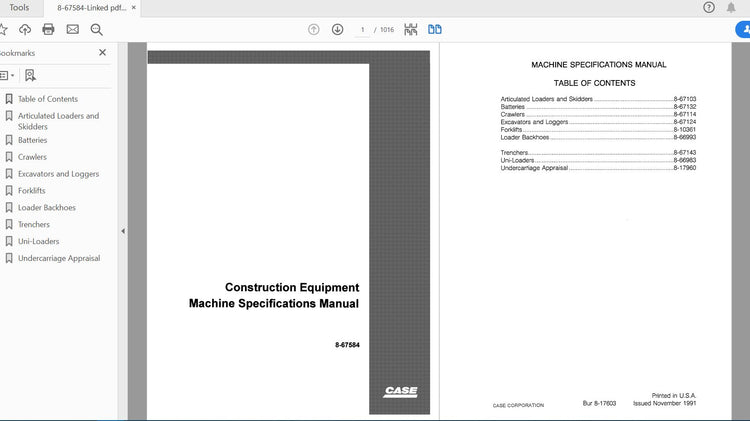The width and height of the screenshot is (750, 421).
Task: Click bookmark icon beside Crawlers
Action: tap(9, 157)
